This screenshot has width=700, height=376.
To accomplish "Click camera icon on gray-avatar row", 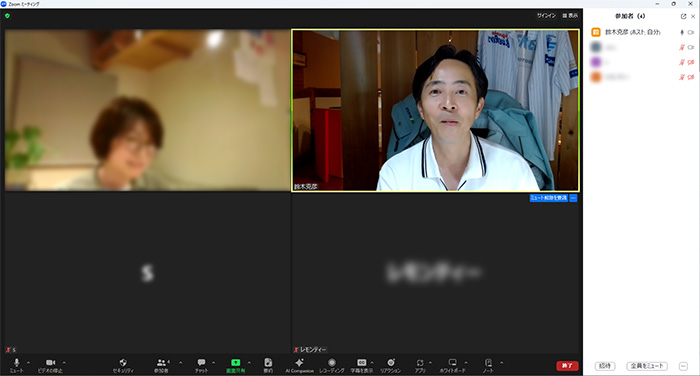I will click(x=691, y=47).
